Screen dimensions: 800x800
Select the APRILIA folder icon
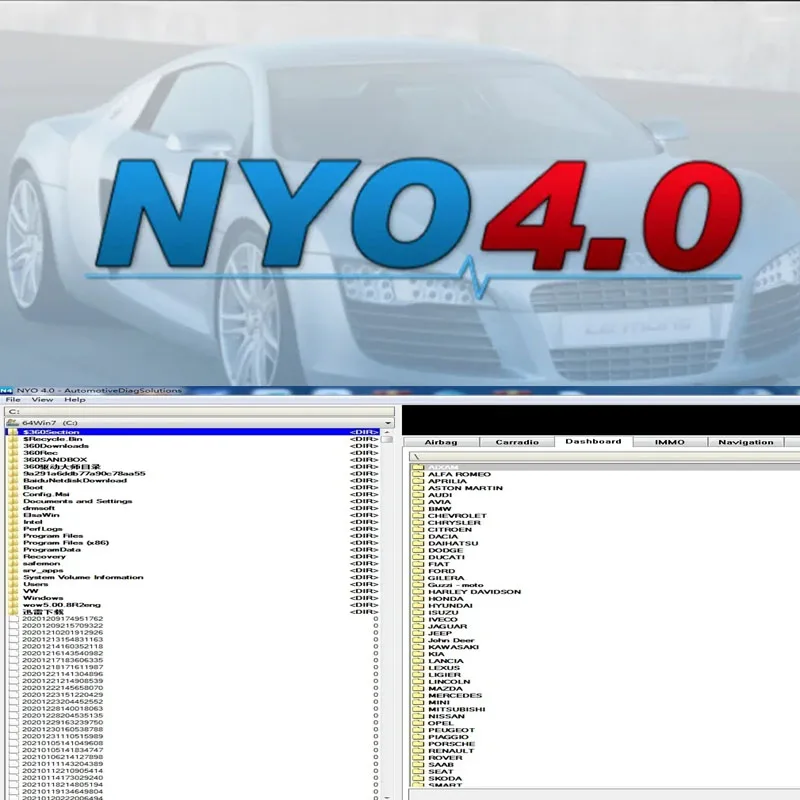418,481
